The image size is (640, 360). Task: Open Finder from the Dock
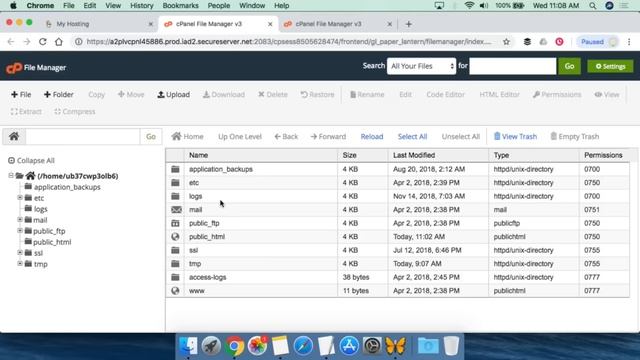(x=188, y=346)
